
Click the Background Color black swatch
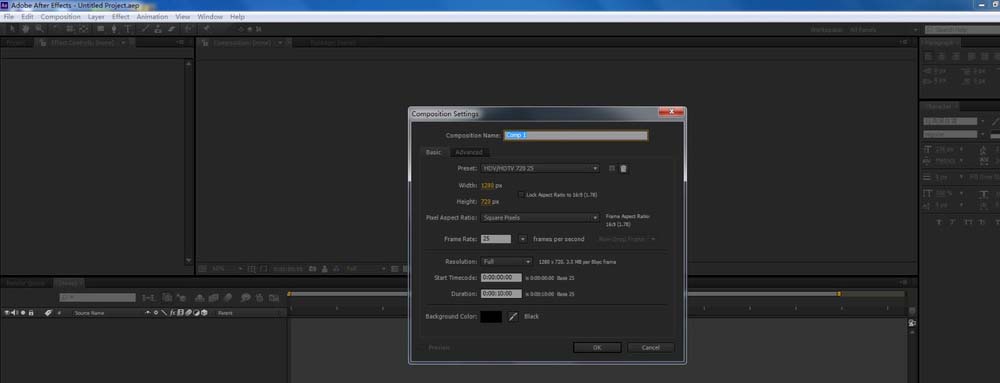[492, 316]
